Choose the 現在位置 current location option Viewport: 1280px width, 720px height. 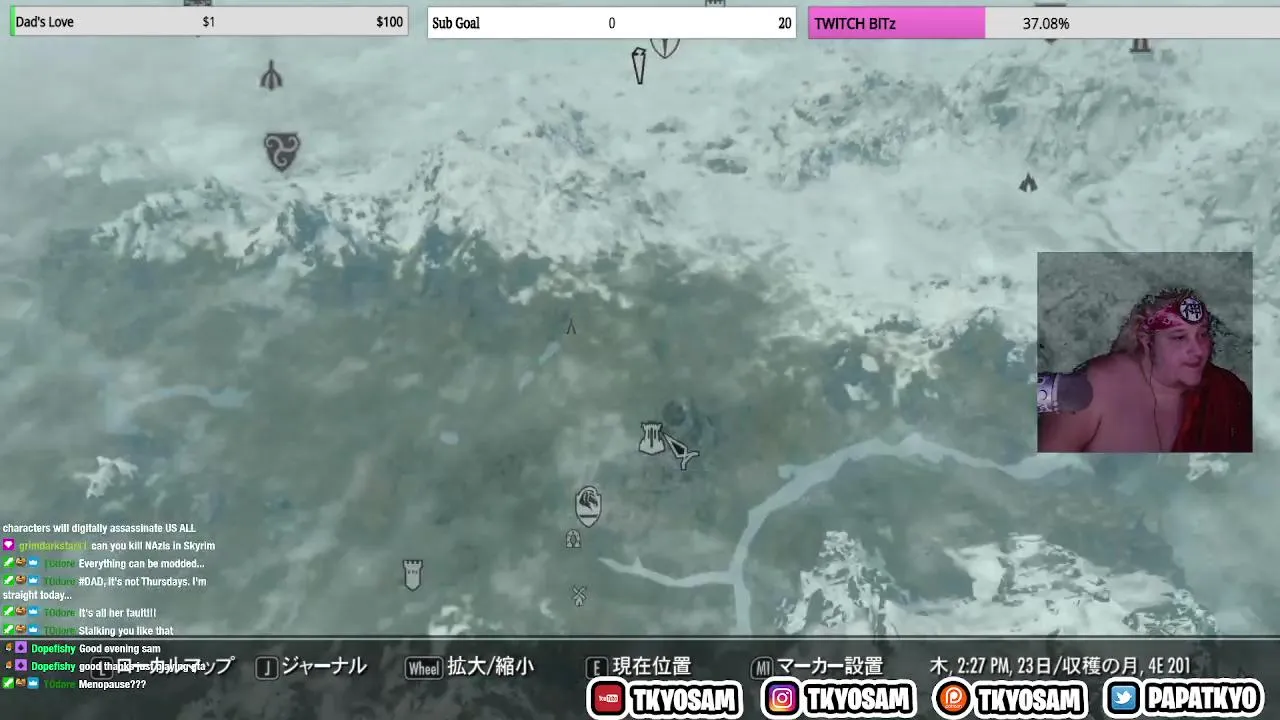[x=651, y=666]
